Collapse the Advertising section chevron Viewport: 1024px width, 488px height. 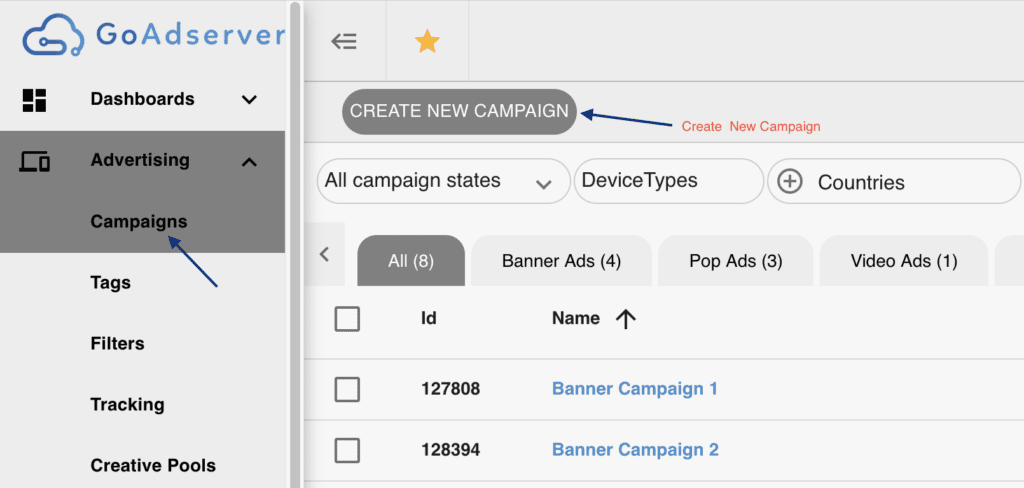pos(250,161)
